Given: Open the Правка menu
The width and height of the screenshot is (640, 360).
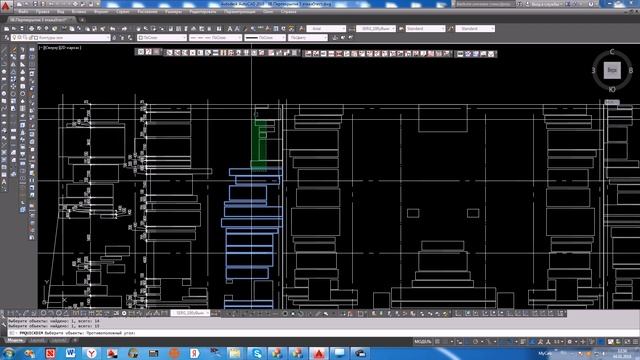Looking at the screenshot, I should 42,12.
